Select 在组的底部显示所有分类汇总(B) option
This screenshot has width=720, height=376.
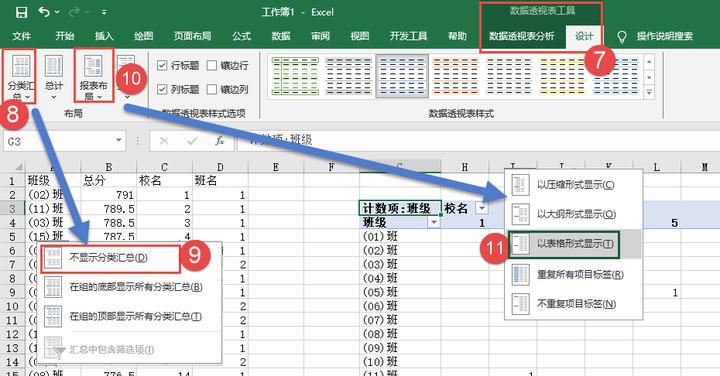coord(130,287)
